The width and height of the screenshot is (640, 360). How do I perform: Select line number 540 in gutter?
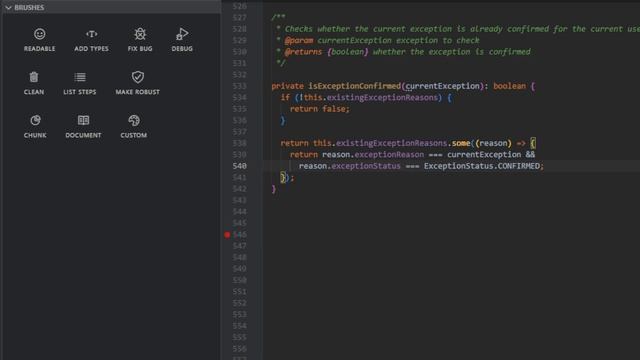point(240,166)
